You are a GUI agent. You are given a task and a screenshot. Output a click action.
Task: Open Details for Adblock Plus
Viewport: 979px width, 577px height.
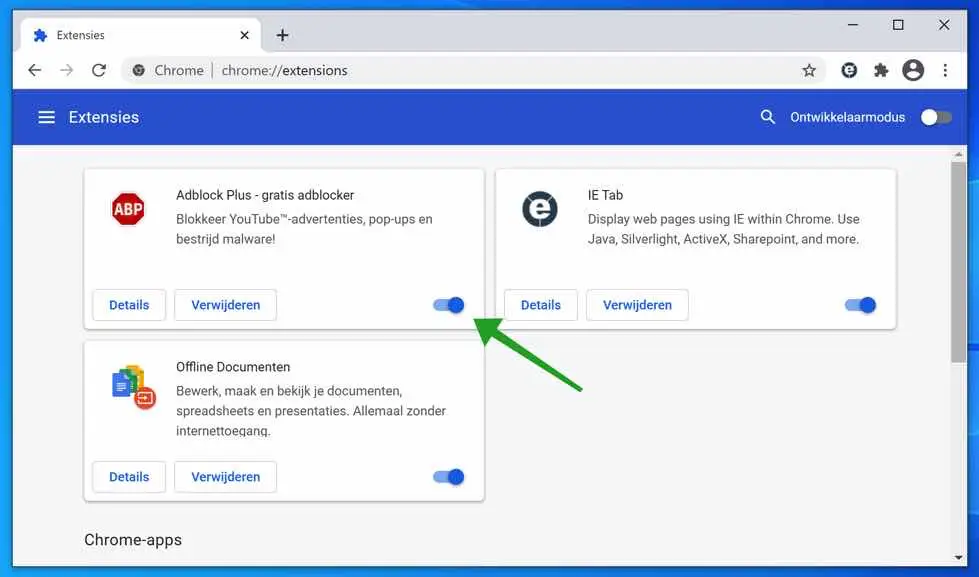pyautogui.click(x=129, y=305)
